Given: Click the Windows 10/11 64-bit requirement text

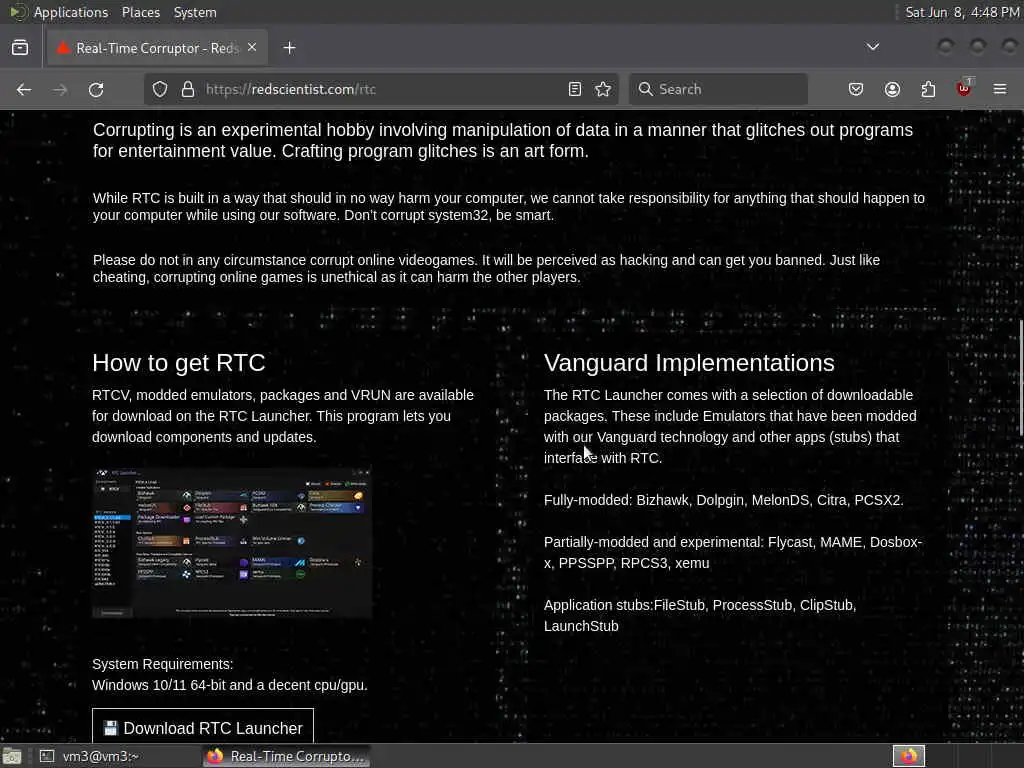Looking at the screenshot, I should [230, 685].
